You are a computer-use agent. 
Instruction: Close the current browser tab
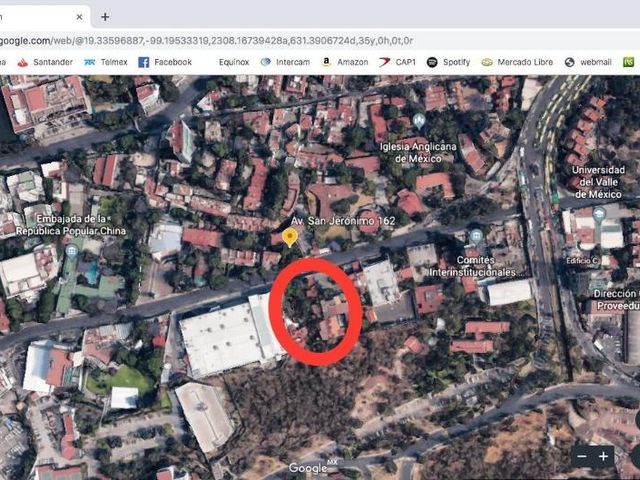(79, 17)
